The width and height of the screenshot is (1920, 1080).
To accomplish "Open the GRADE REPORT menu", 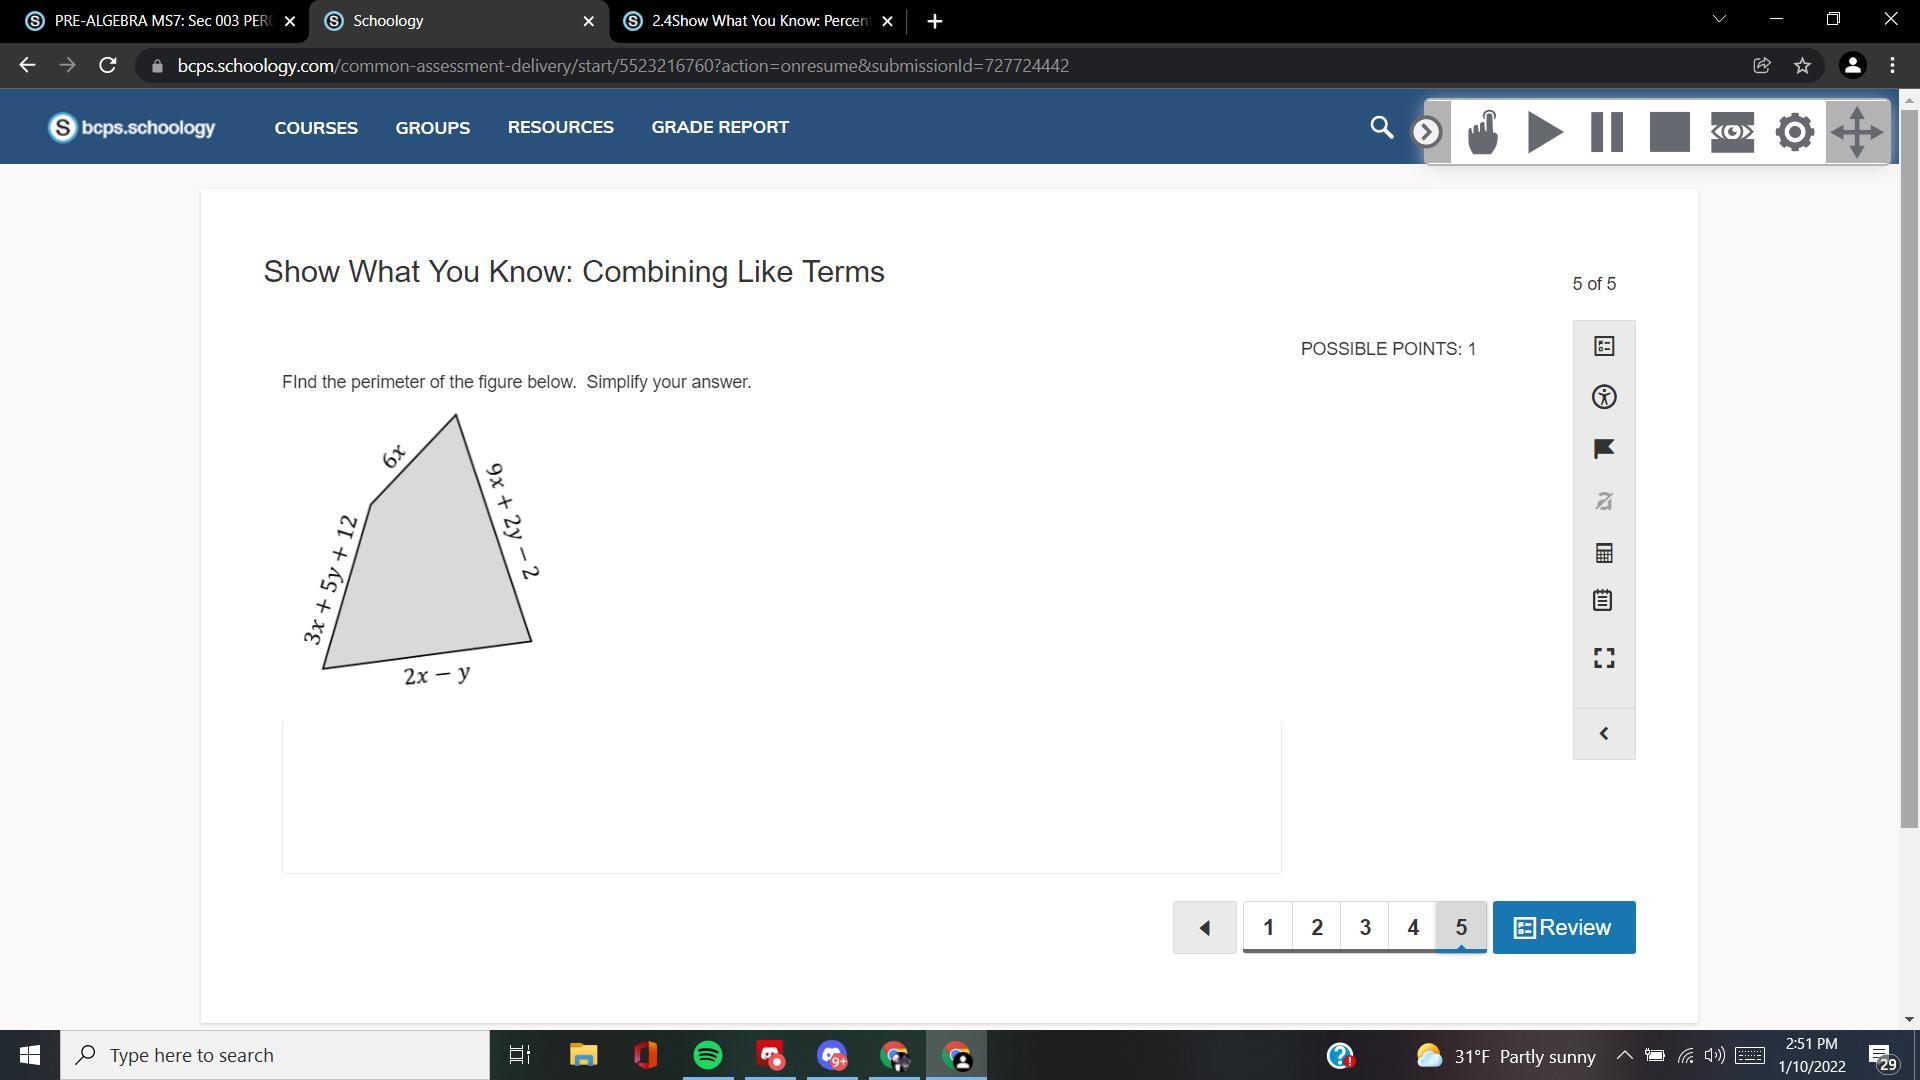I will [x=720, y=127].
